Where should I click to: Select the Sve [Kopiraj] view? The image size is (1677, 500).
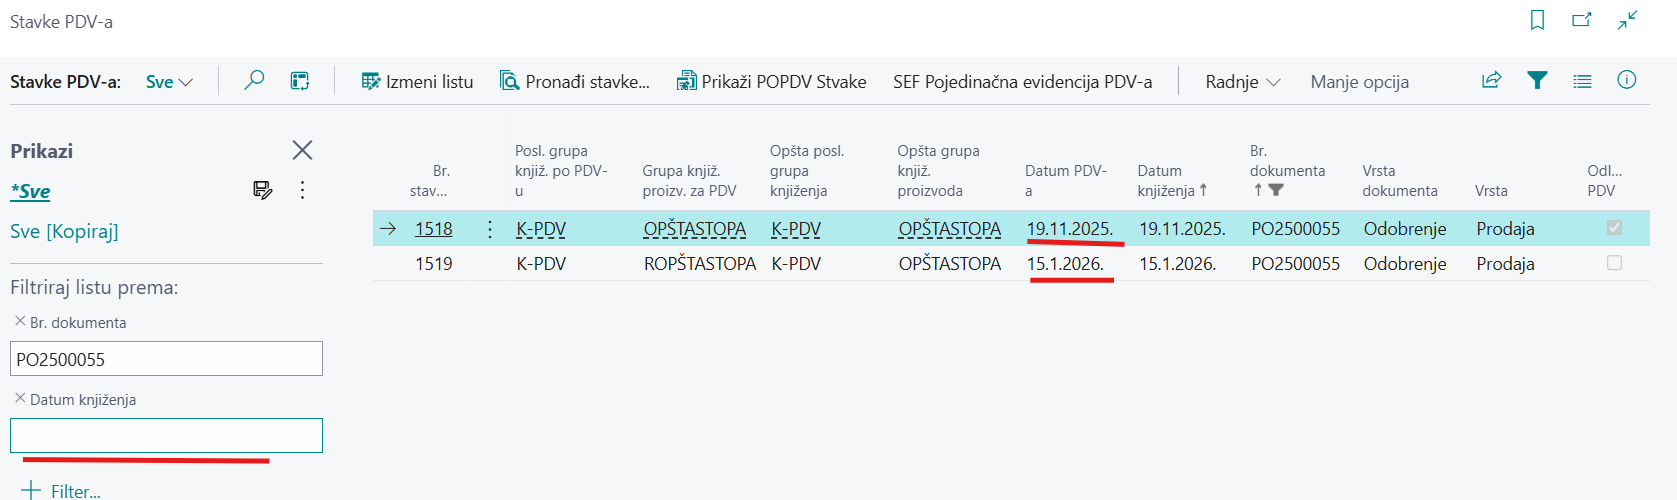click(x=64, y=231)
